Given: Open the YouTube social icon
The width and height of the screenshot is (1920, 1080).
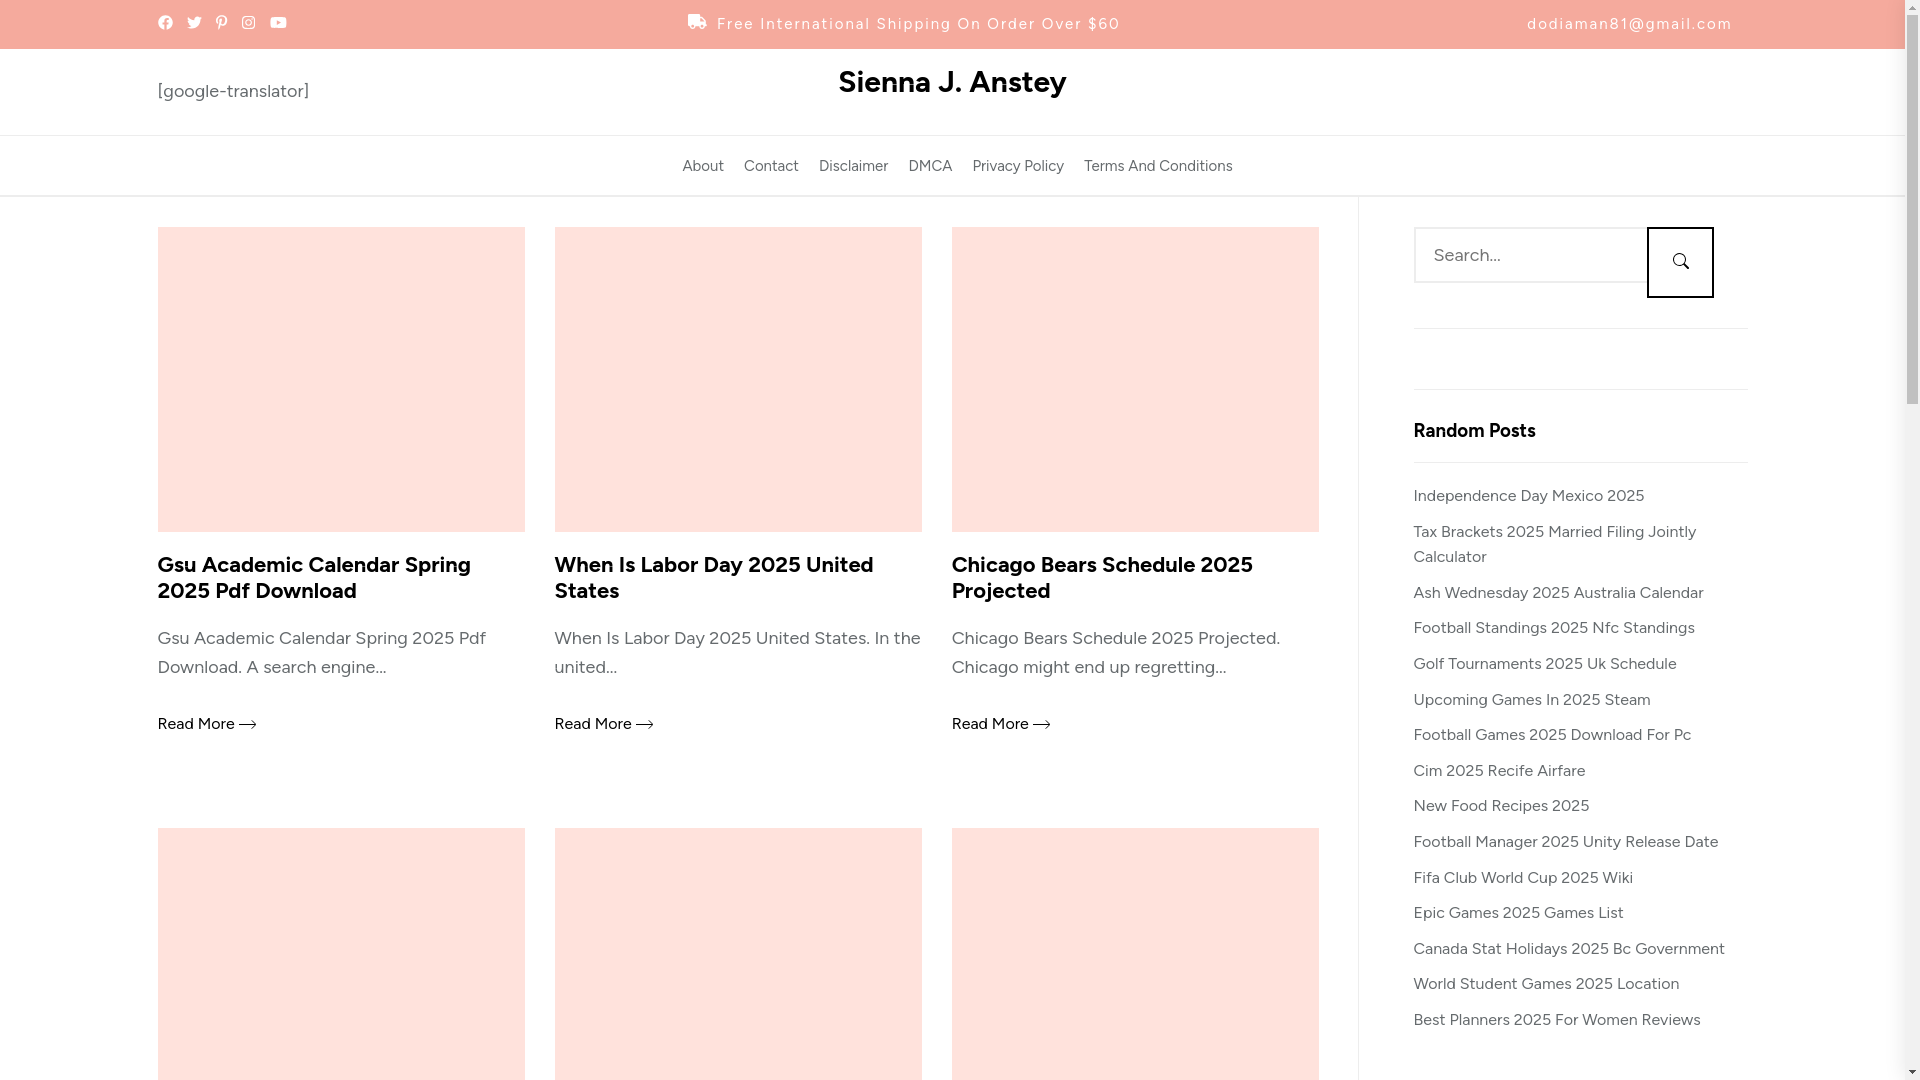Looking at the screenshot, I should tap(278, 23).
